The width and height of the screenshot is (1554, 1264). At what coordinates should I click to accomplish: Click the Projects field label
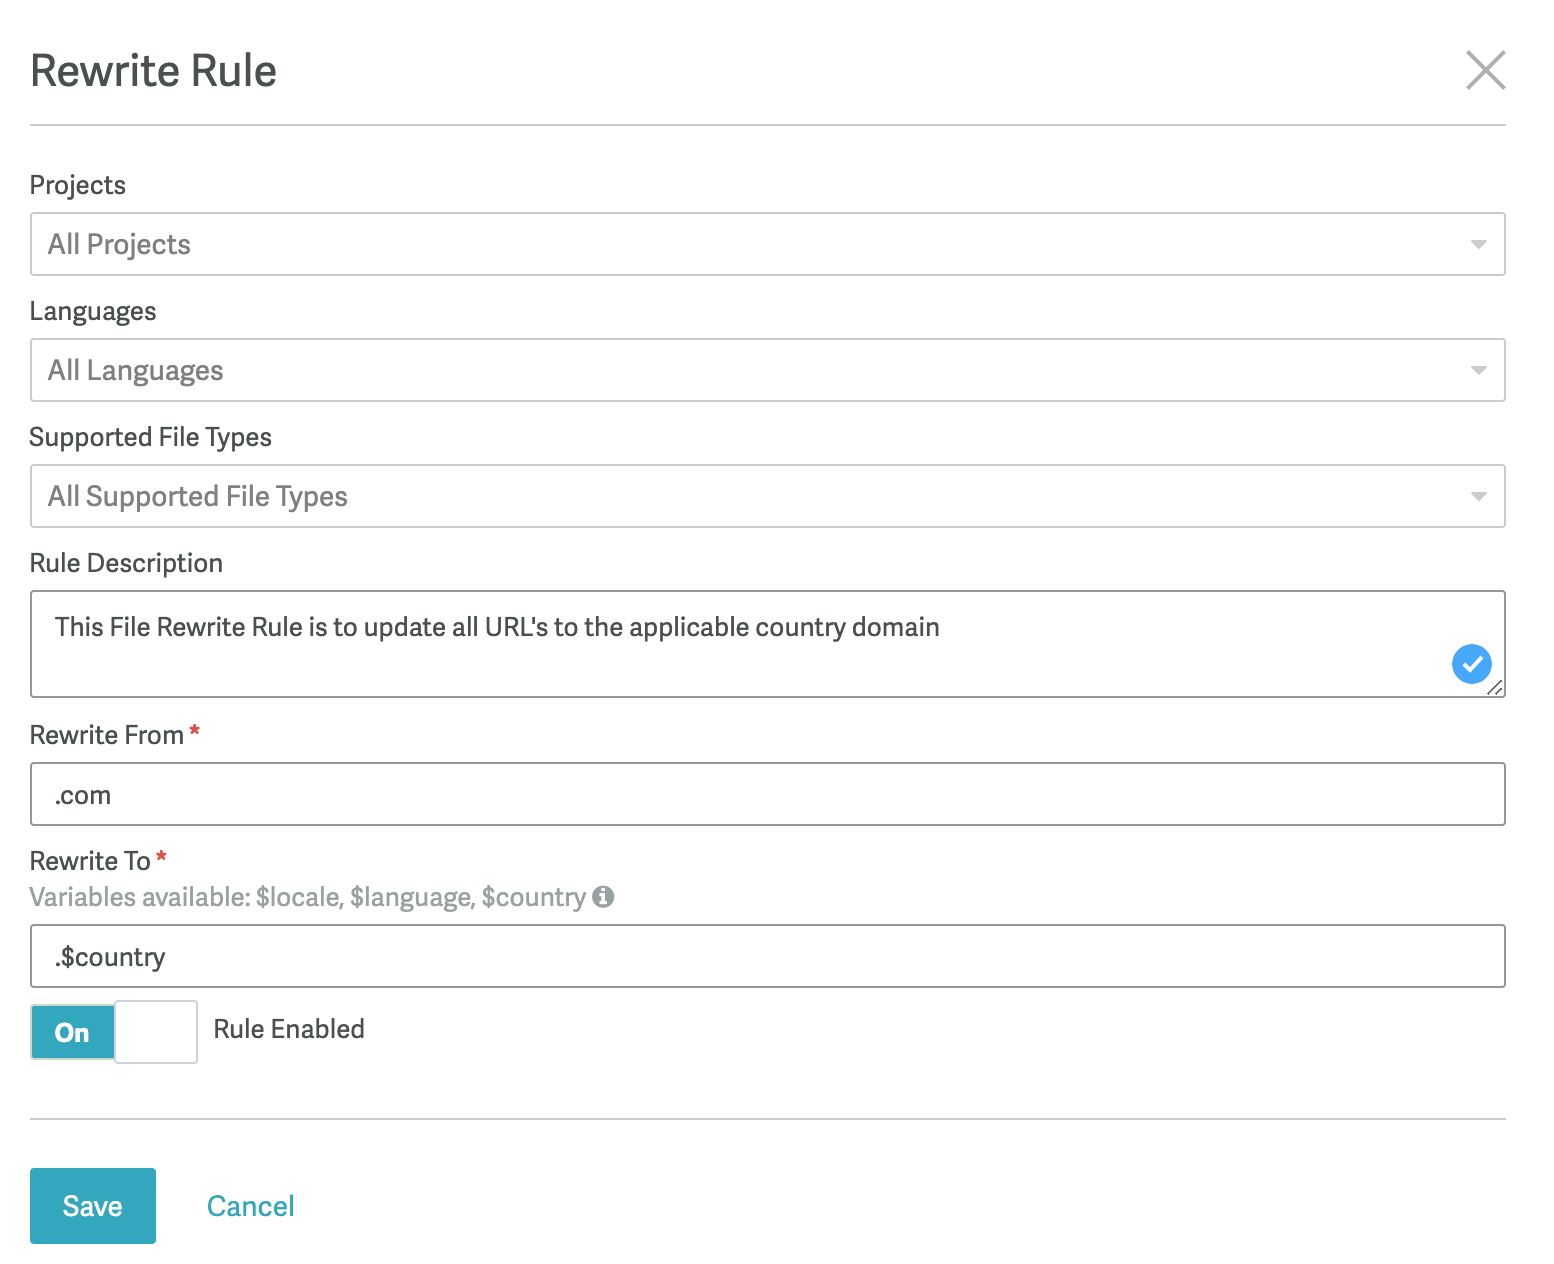point(78,185)
